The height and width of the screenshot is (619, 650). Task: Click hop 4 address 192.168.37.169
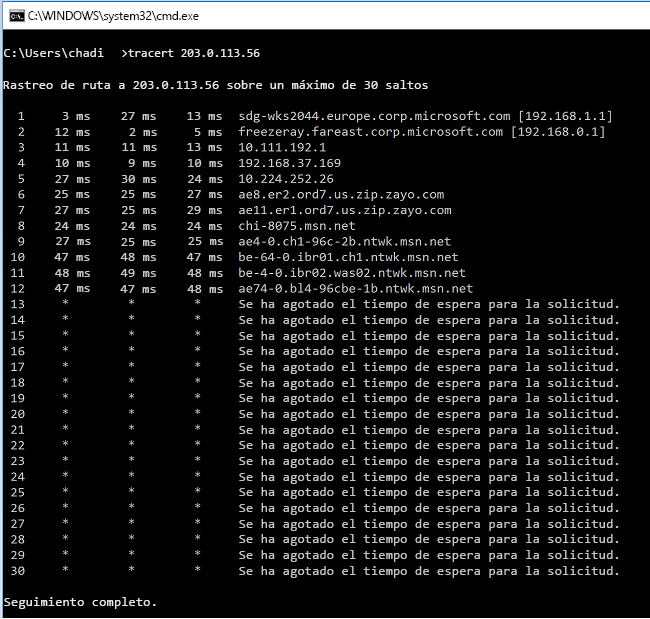point(289,163)
